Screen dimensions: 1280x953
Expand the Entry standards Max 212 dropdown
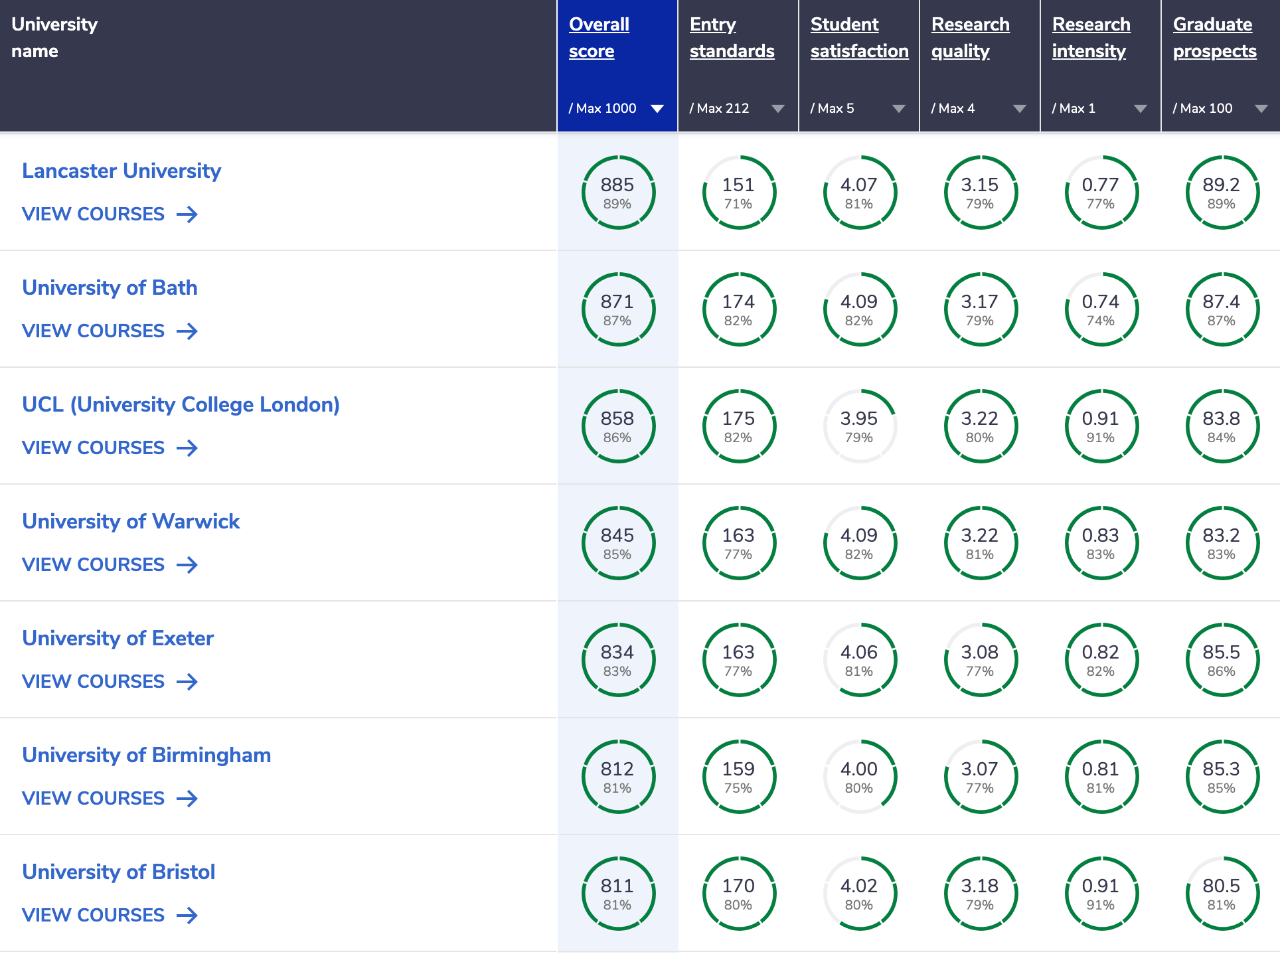click(778, 109)
